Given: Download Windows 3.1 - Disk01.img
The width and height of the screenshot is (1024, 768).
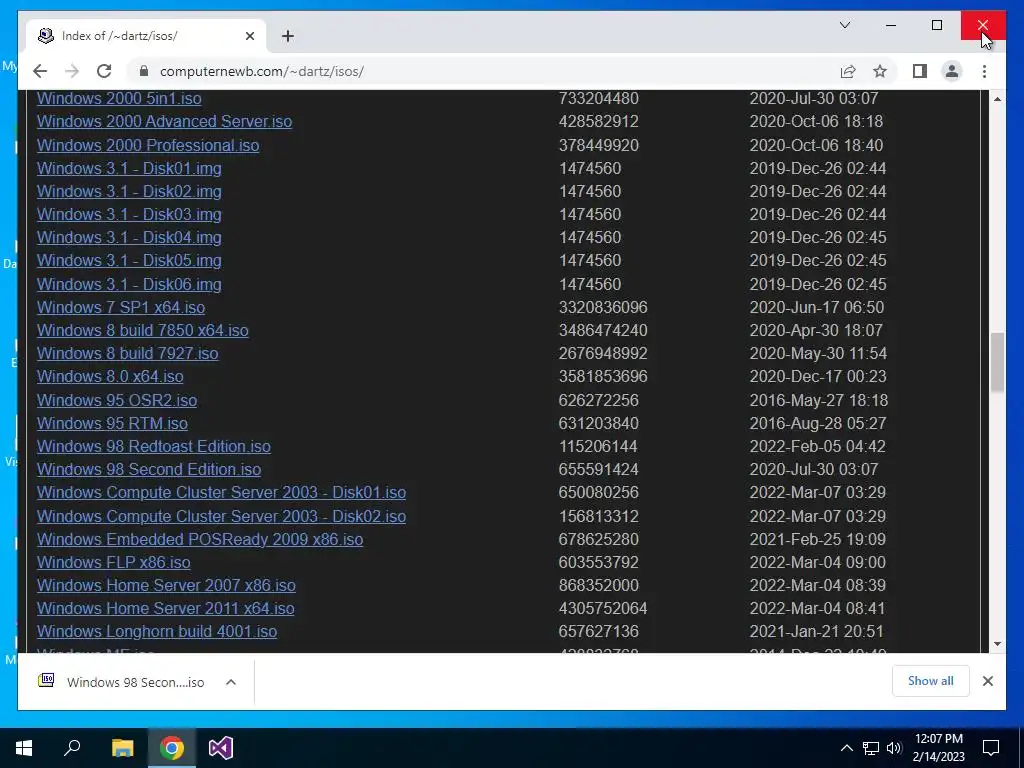Looking at the screenshot, I should 129,168.
